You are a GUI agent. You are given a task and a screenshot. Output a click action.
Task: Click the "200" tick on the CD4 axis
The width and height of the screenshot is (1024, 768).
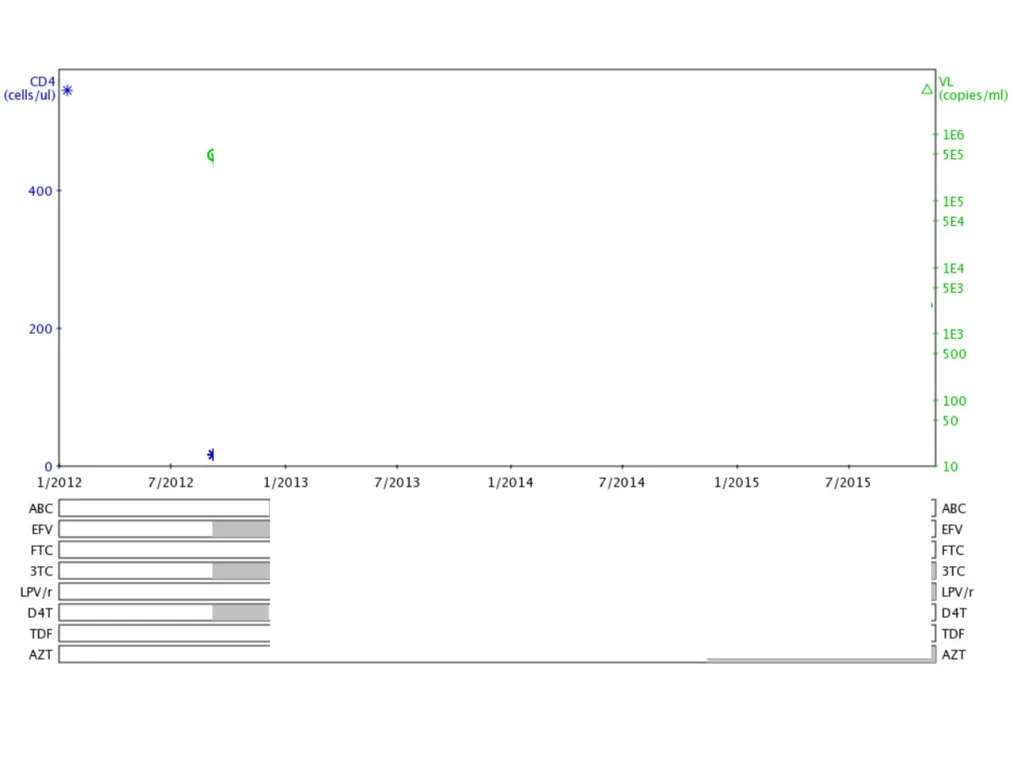coord(40,329)
